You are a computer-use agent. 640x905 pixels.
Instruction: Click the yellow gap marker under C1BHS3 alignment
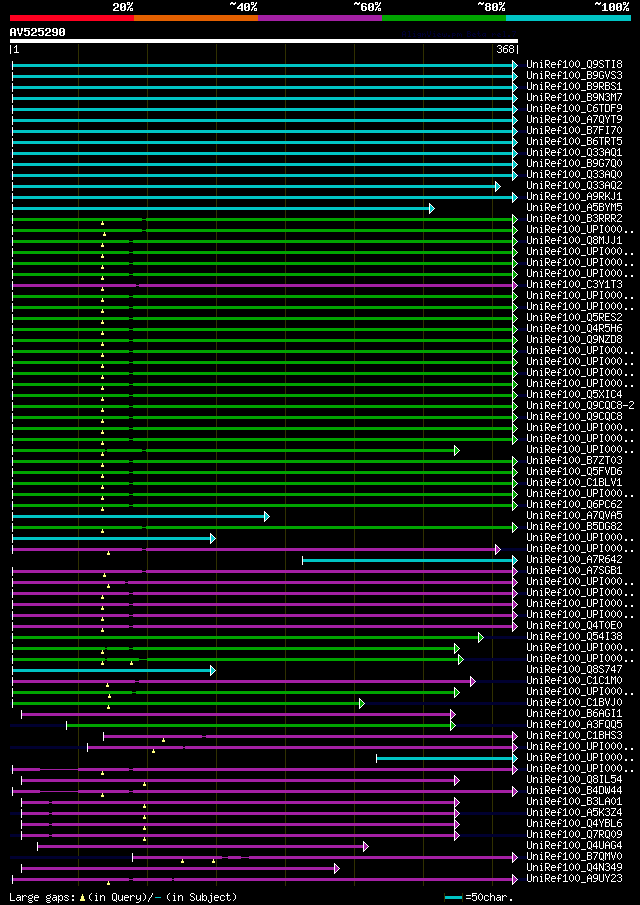click(163, 740)
